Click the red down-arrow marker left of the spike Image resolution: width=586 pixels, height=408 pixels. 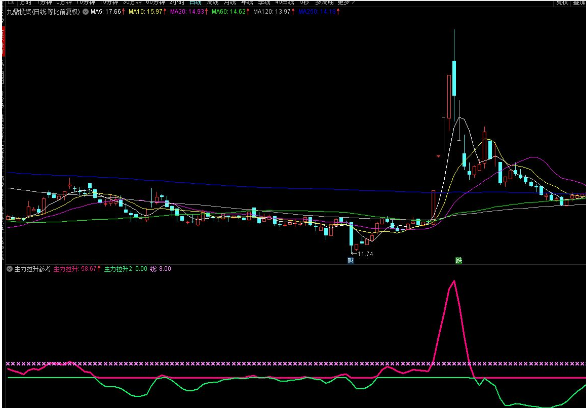click(439, 156)
